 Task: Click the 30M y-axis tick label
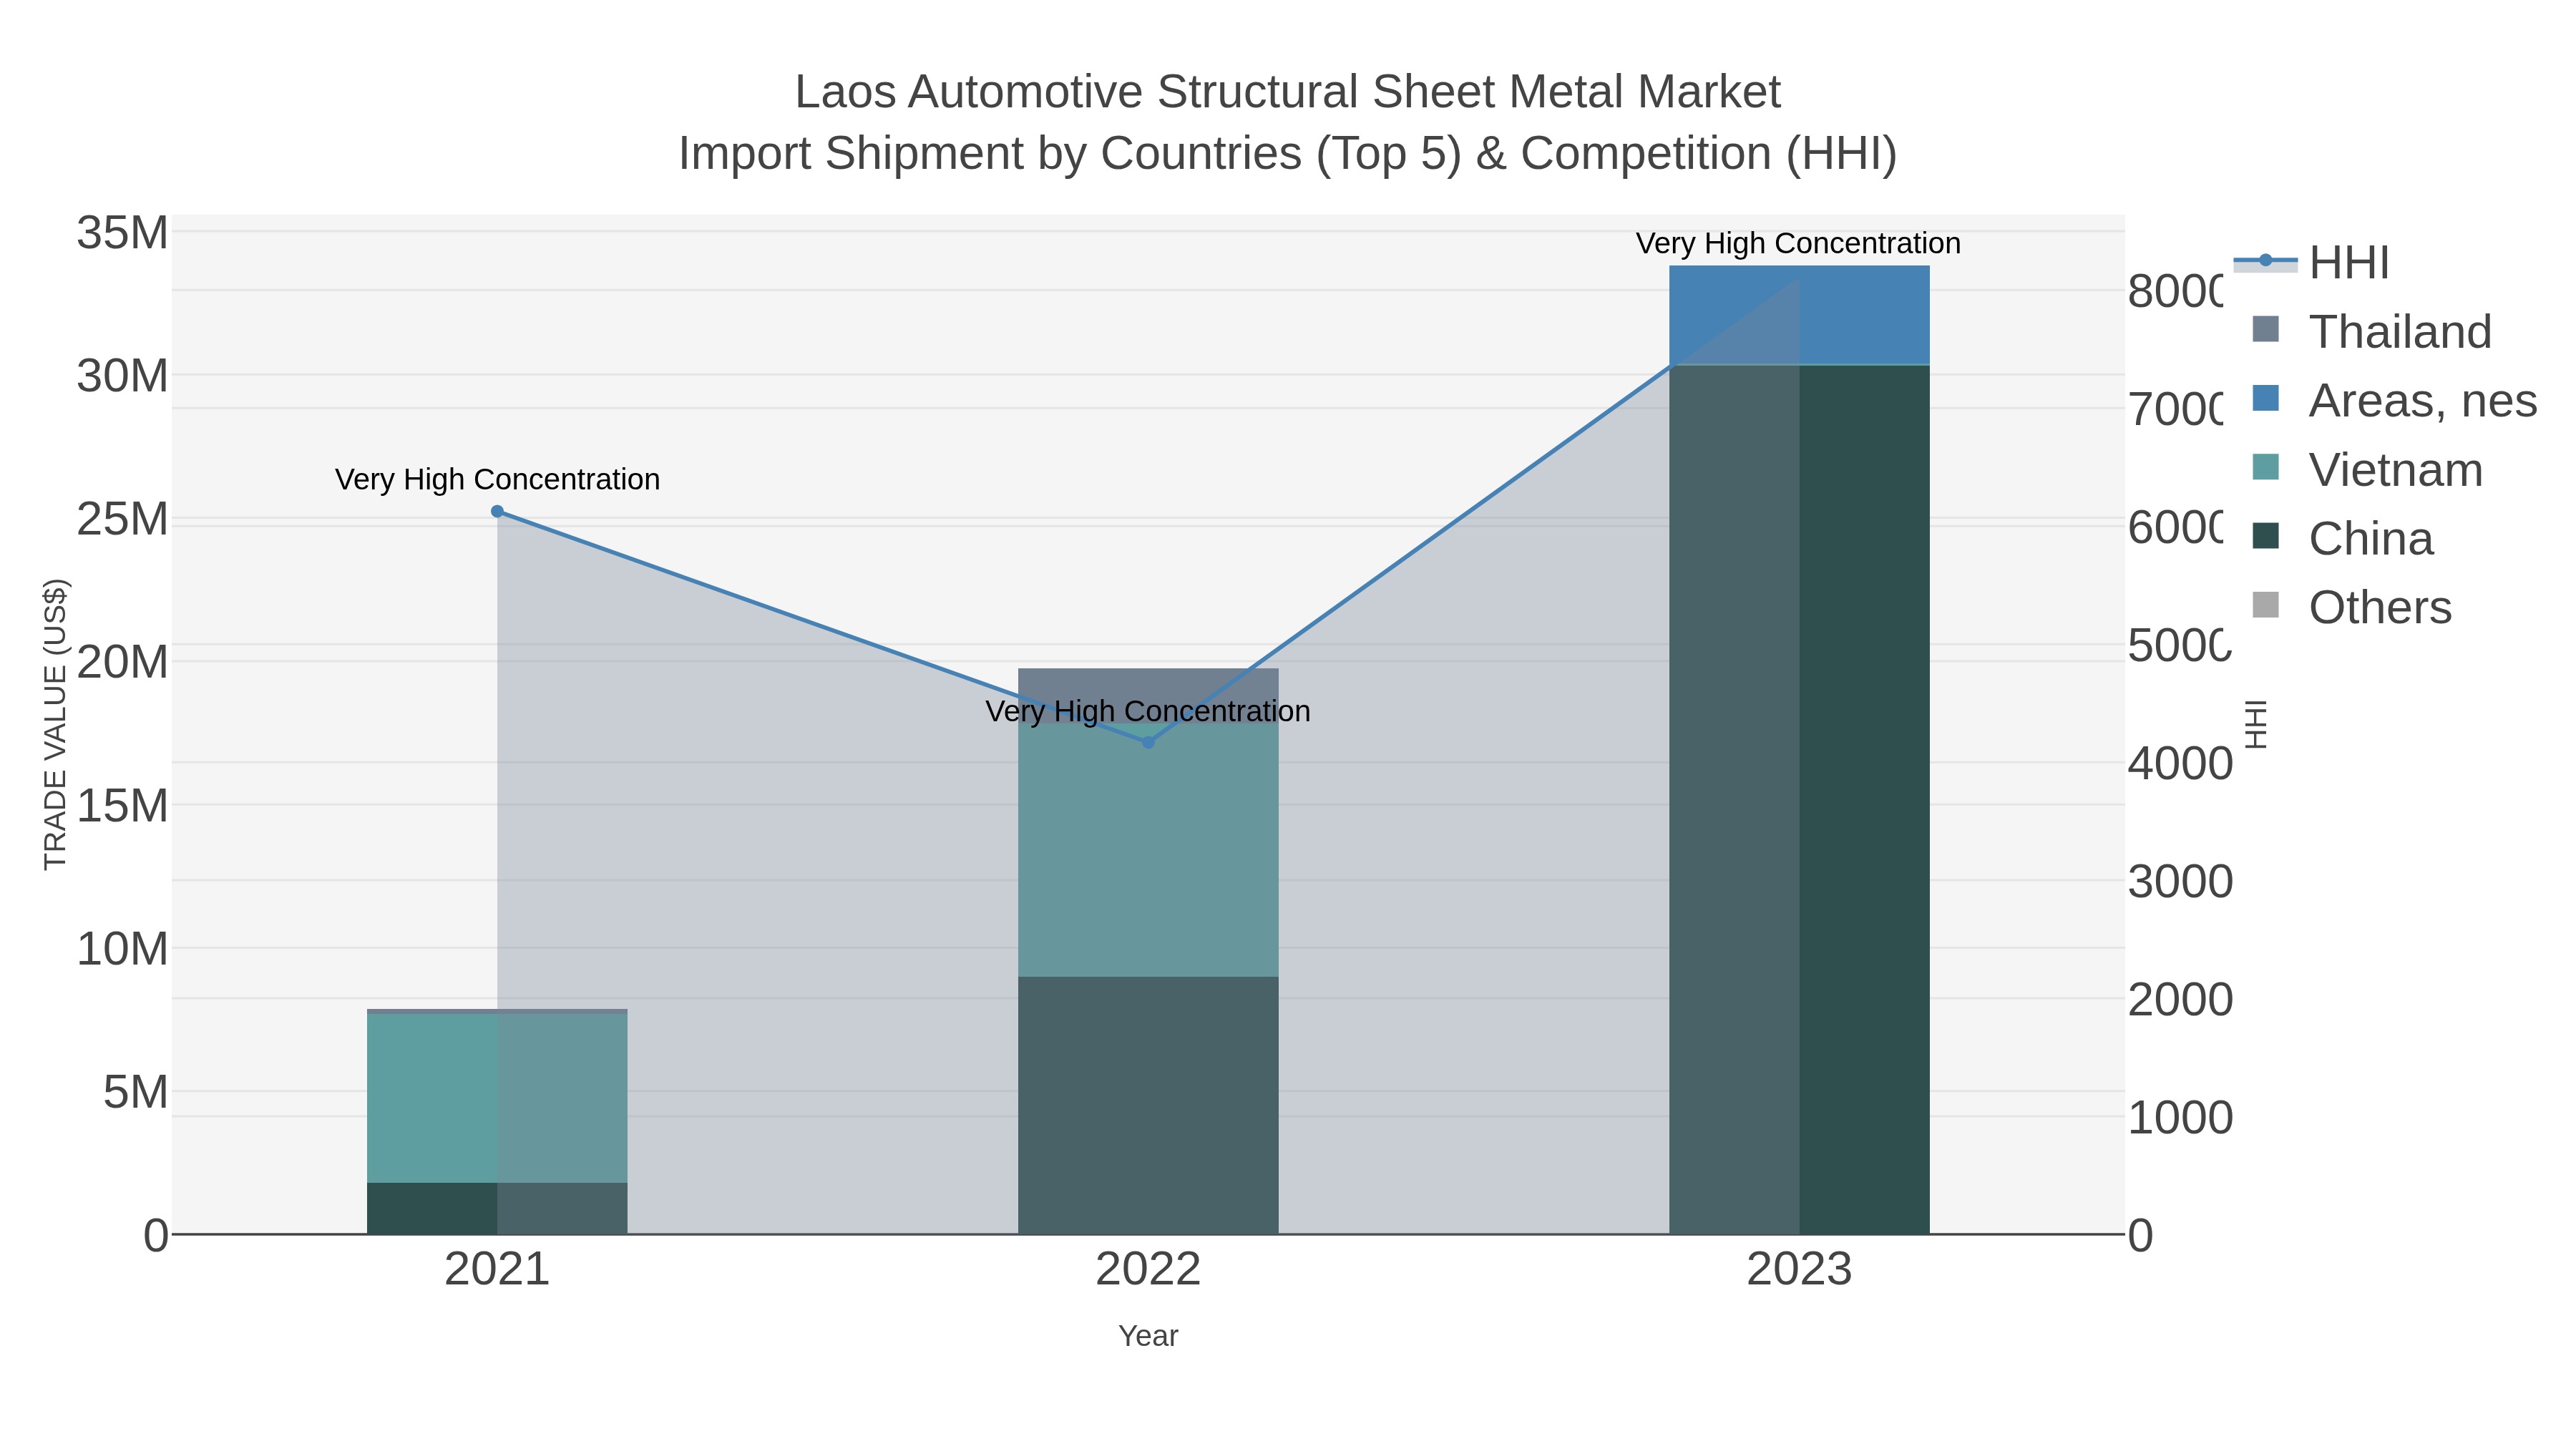(123, 377)
